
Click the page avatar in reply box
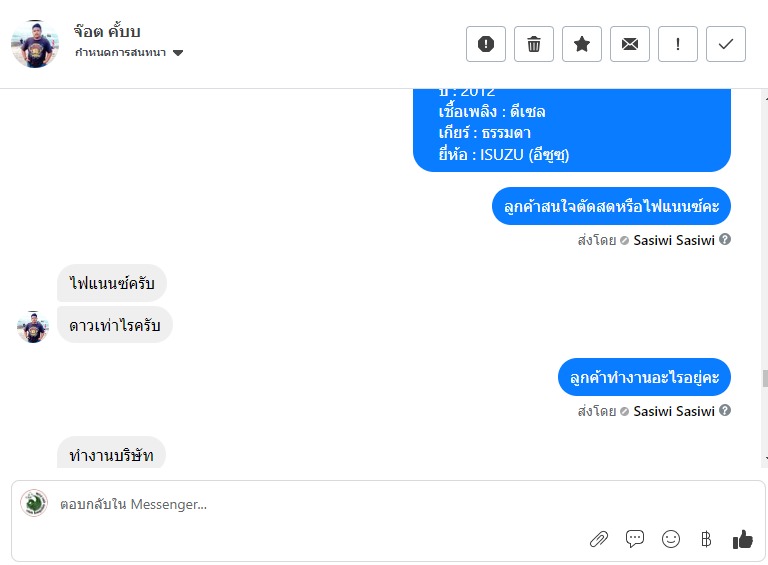(x=34, y=503)
